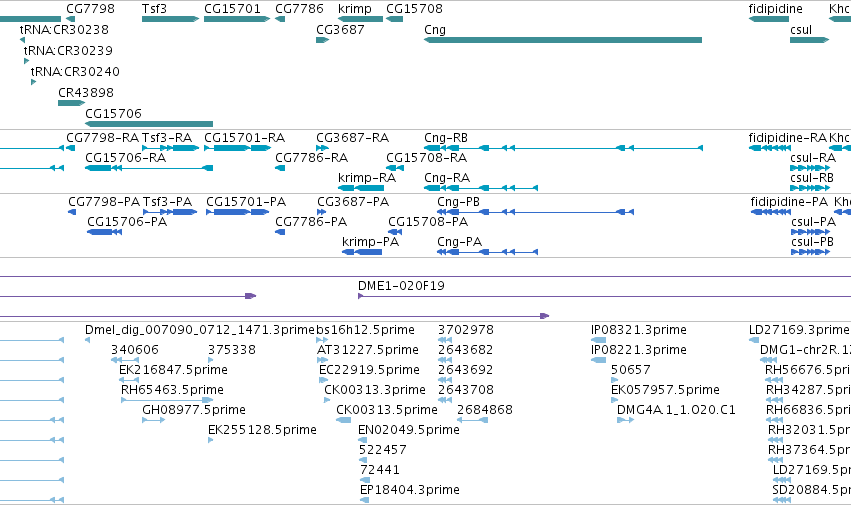Click the CG7798 gene label

[90, 9]
